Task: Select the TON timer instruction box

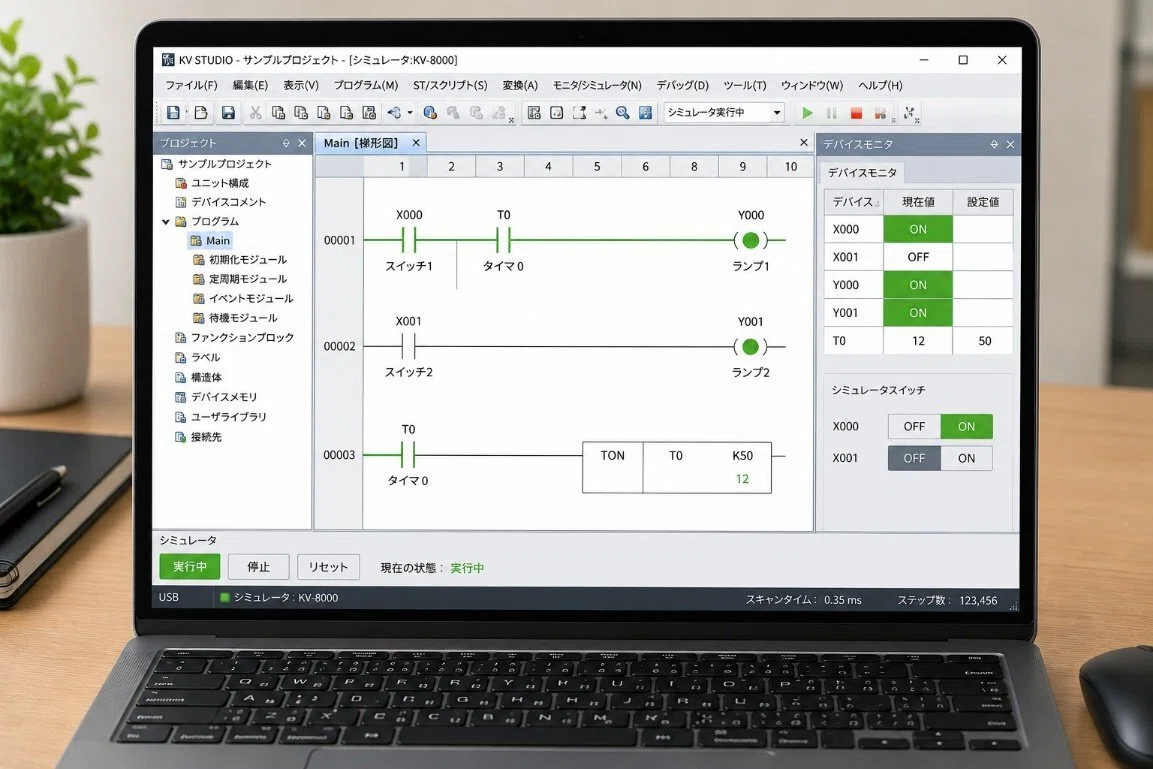Action: 677,468
